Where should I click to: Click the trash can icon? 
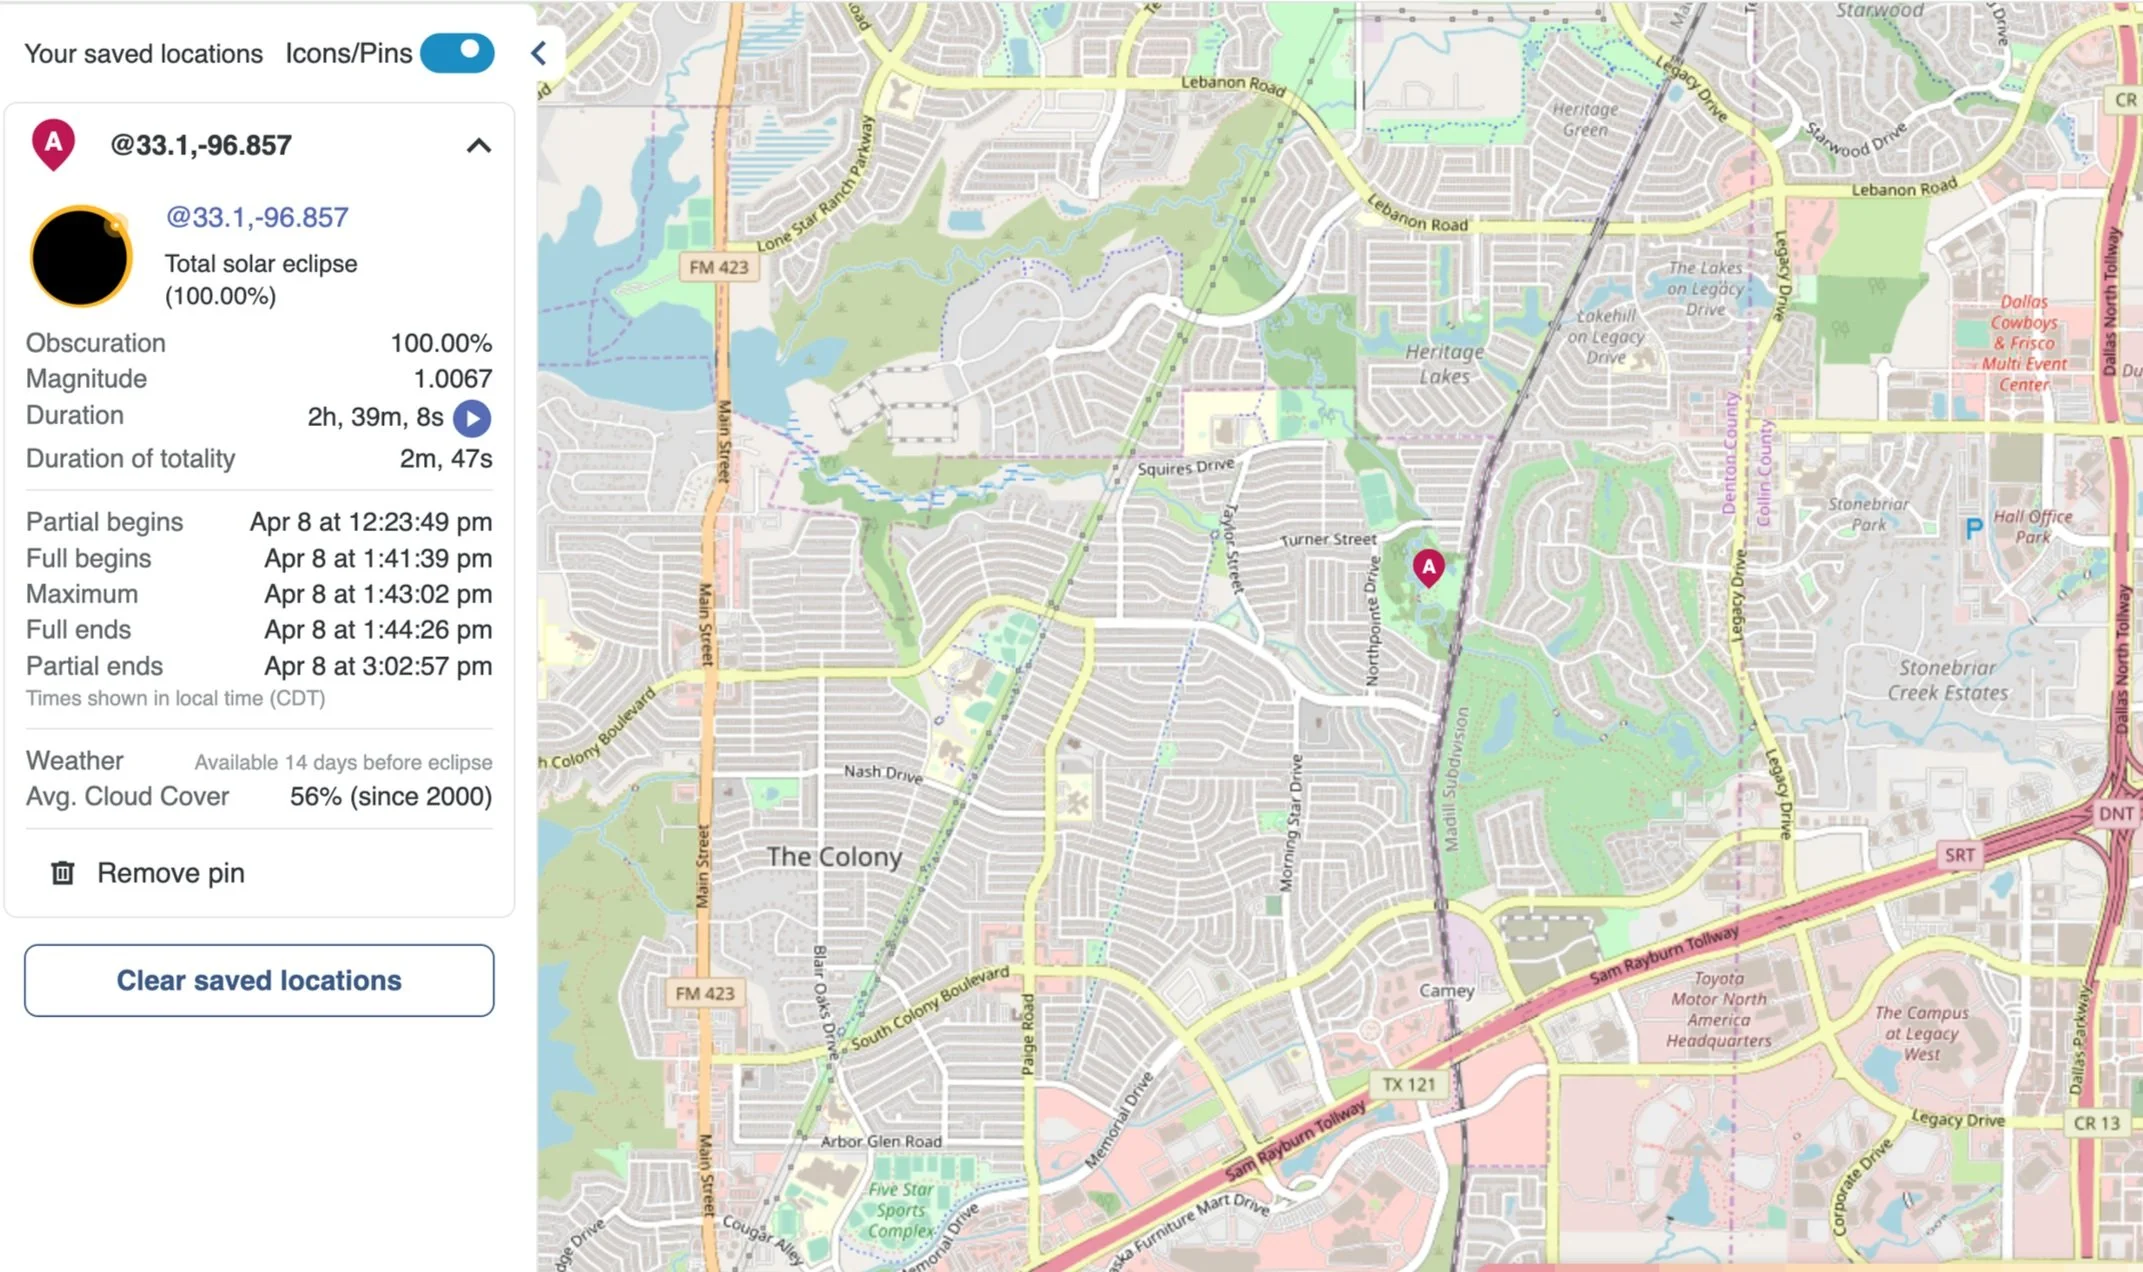click(62, 873)
